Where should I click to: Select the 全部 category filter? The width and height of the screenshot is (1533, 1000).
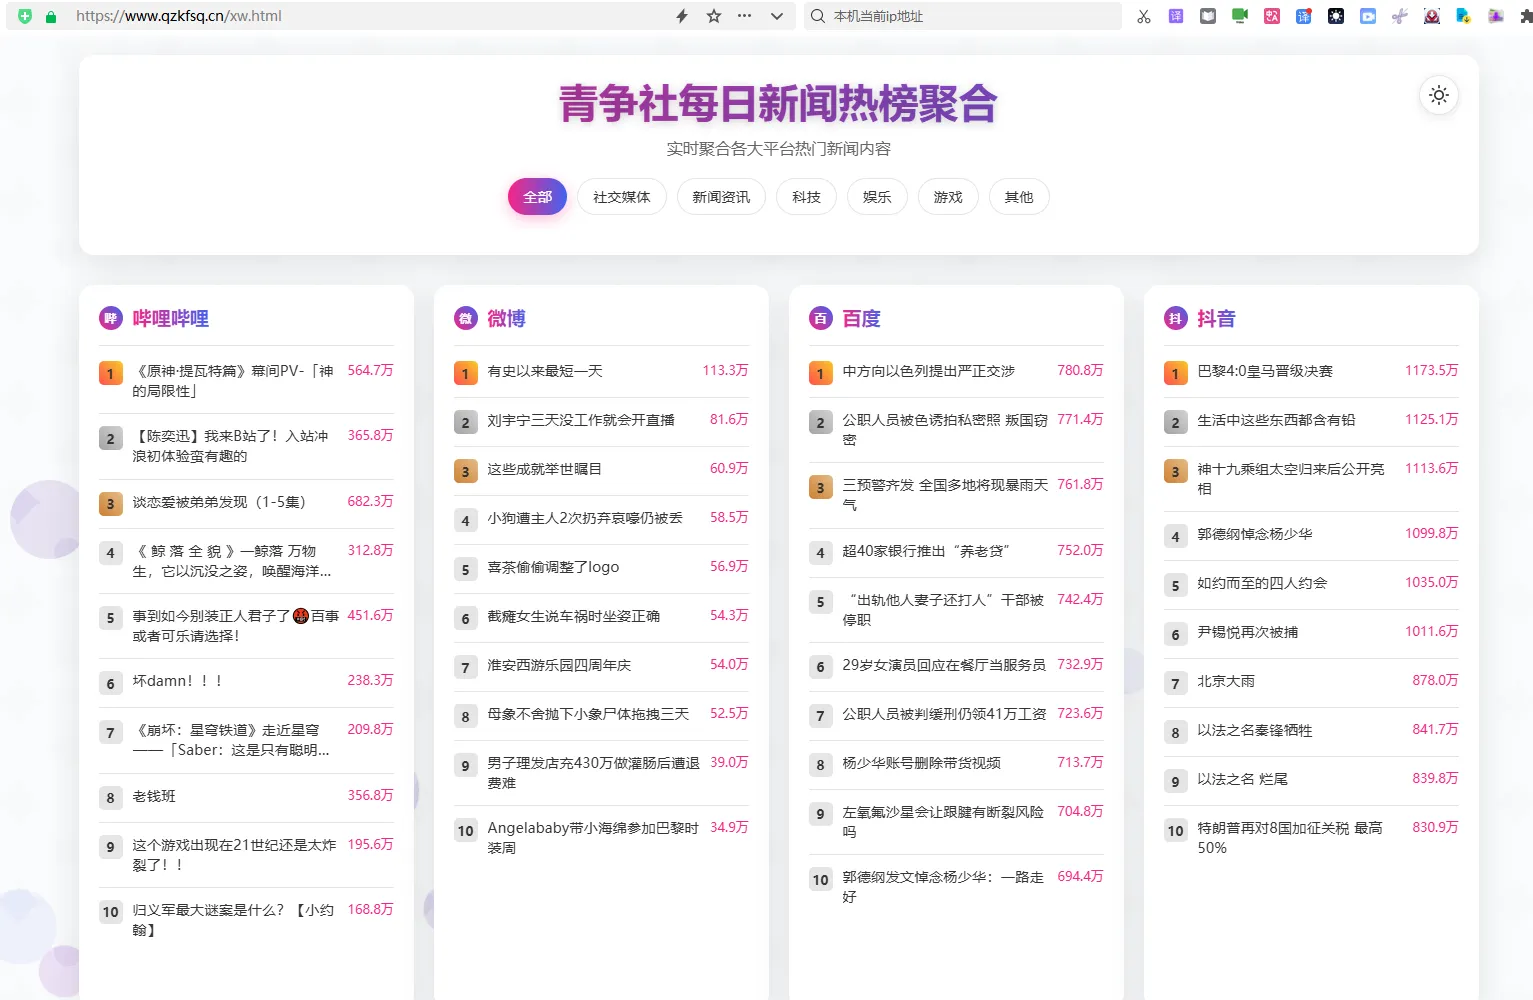coord(537,197)
